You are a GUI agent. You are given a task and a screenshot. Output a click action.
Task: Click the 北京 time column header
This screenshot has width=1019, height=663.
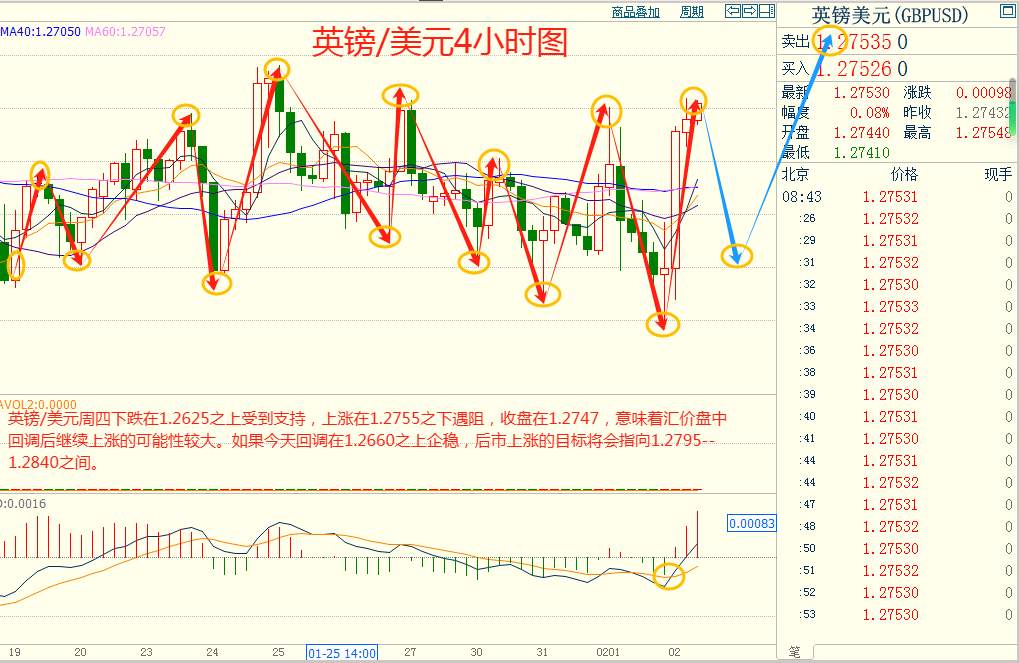795,174
